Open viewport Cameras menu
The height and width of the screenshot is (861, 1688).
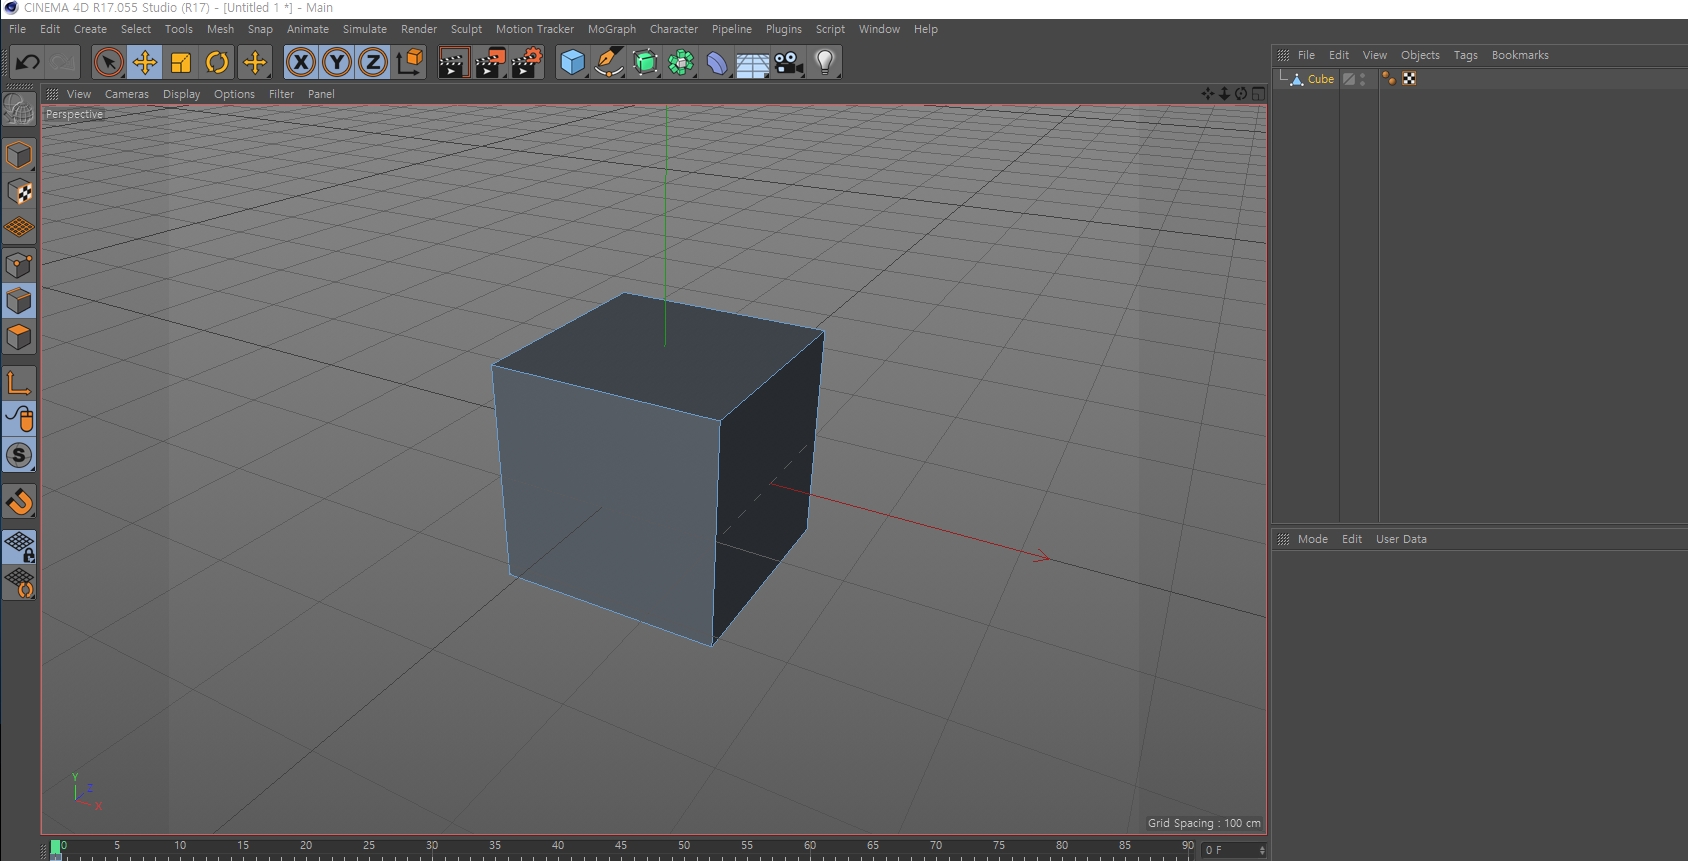point(127,94)
